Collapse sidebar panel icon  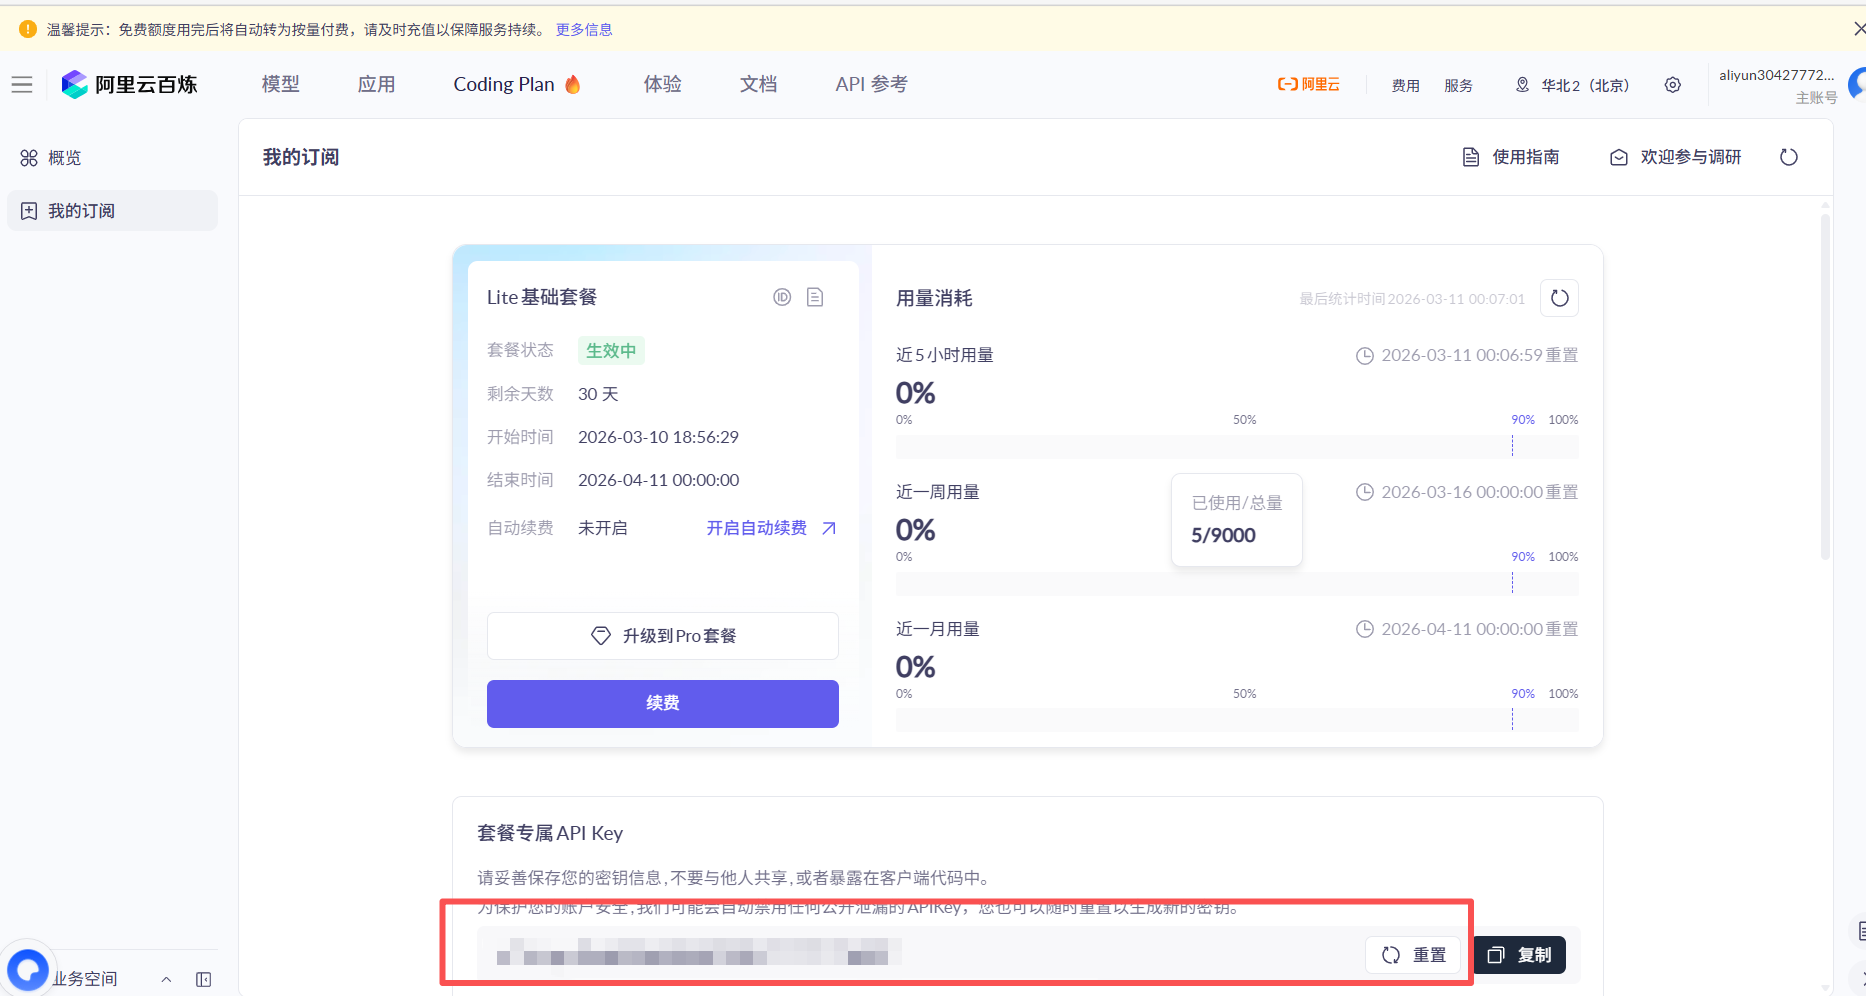tap(204, 979)
